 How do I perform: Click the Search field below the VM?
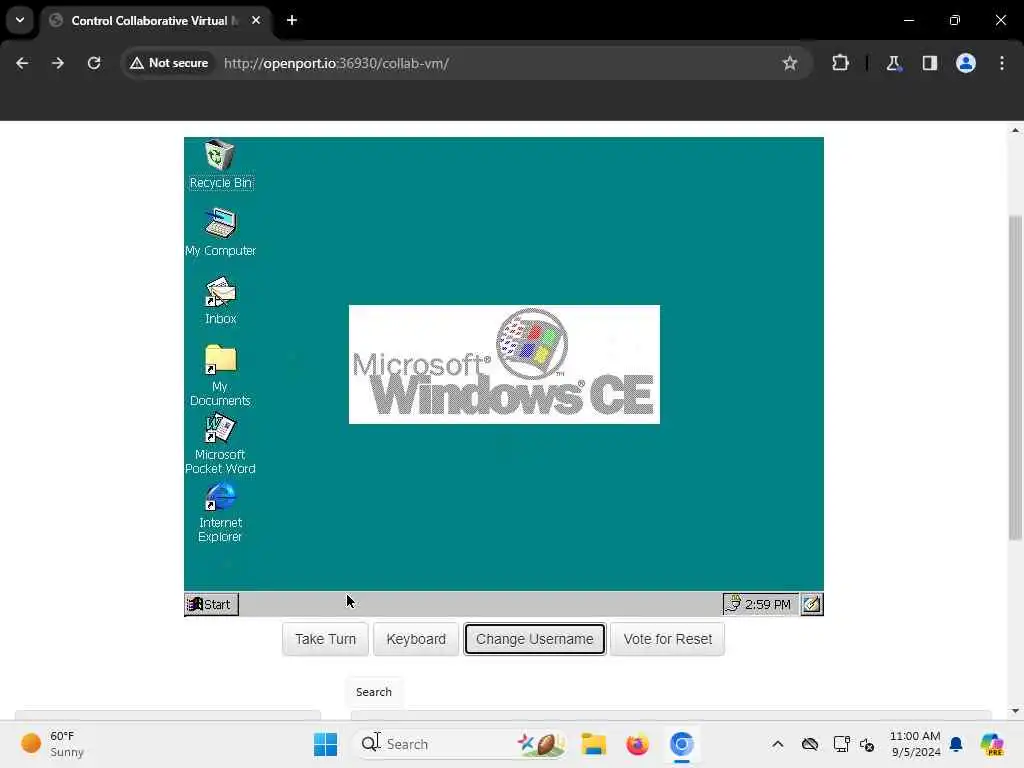(x=374, y=692)
